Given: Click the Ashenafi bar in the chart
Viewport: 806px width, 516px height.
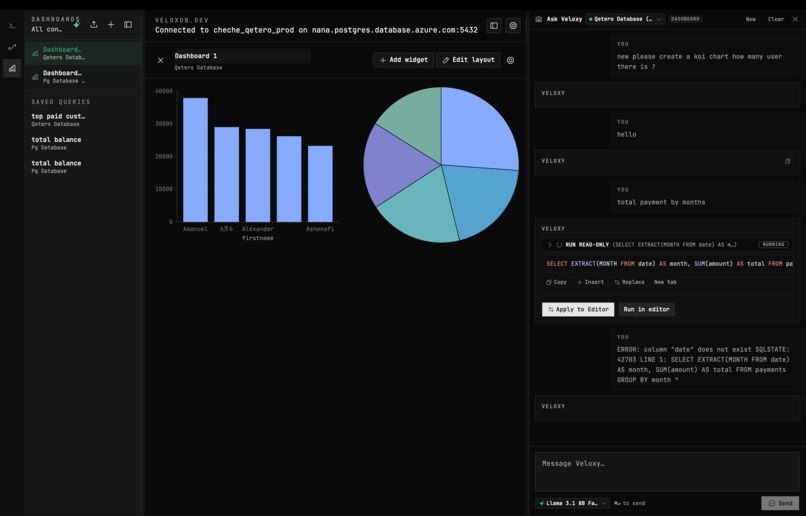Looking at the screenshot, I should (320, 184).
